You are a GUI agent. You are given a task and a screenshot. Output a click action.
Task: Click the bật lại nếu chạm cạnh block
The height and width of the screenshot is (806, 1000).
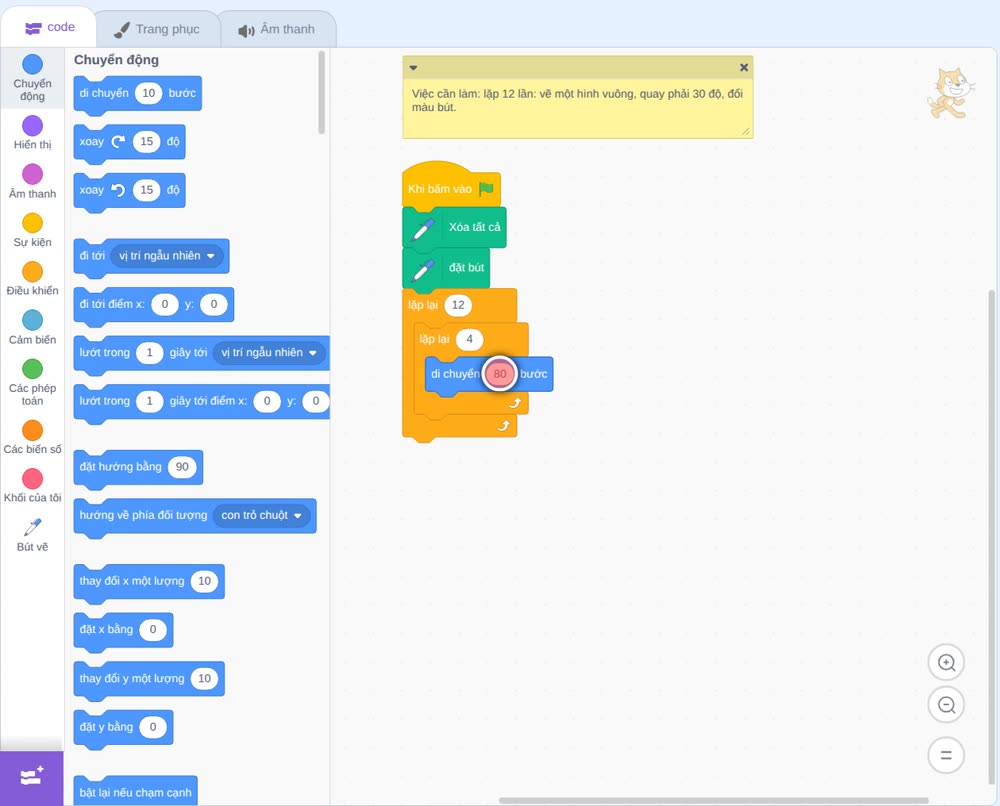pyautogui.click(x=135, y=791)
